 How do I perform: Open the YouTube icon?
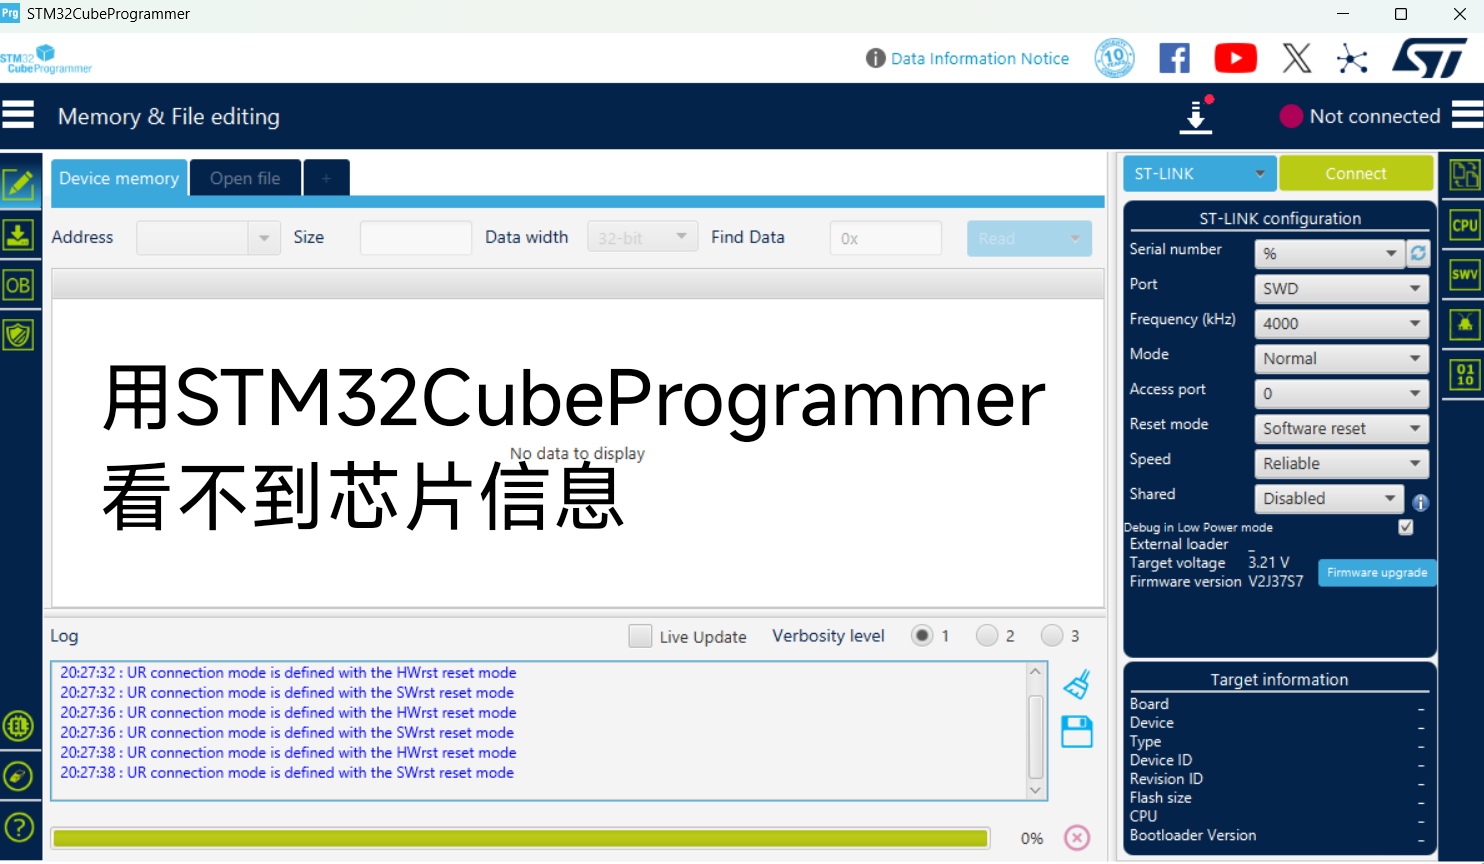click(1236, 59)
